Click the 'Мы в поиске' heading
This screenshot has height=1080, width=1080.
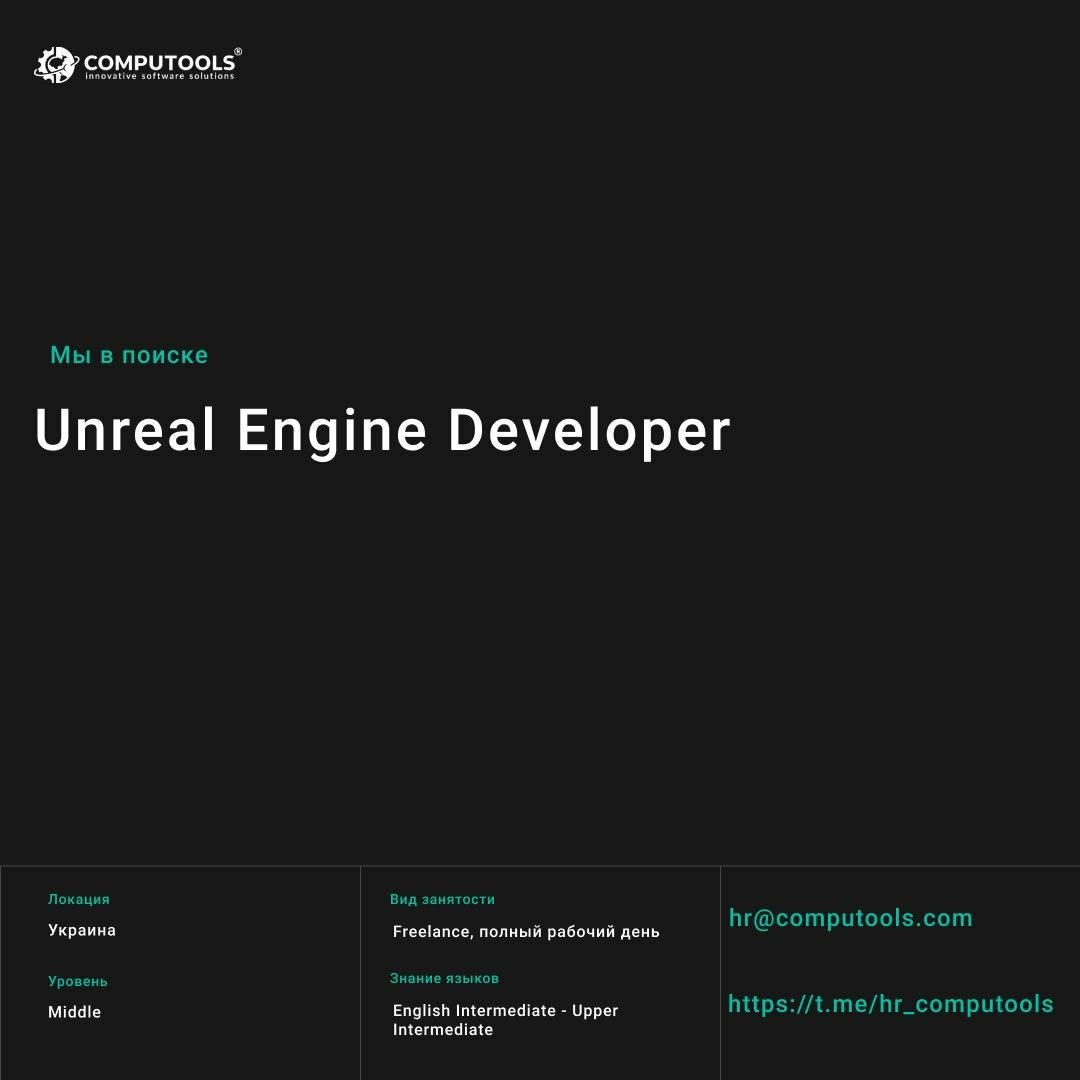(129, 355)
